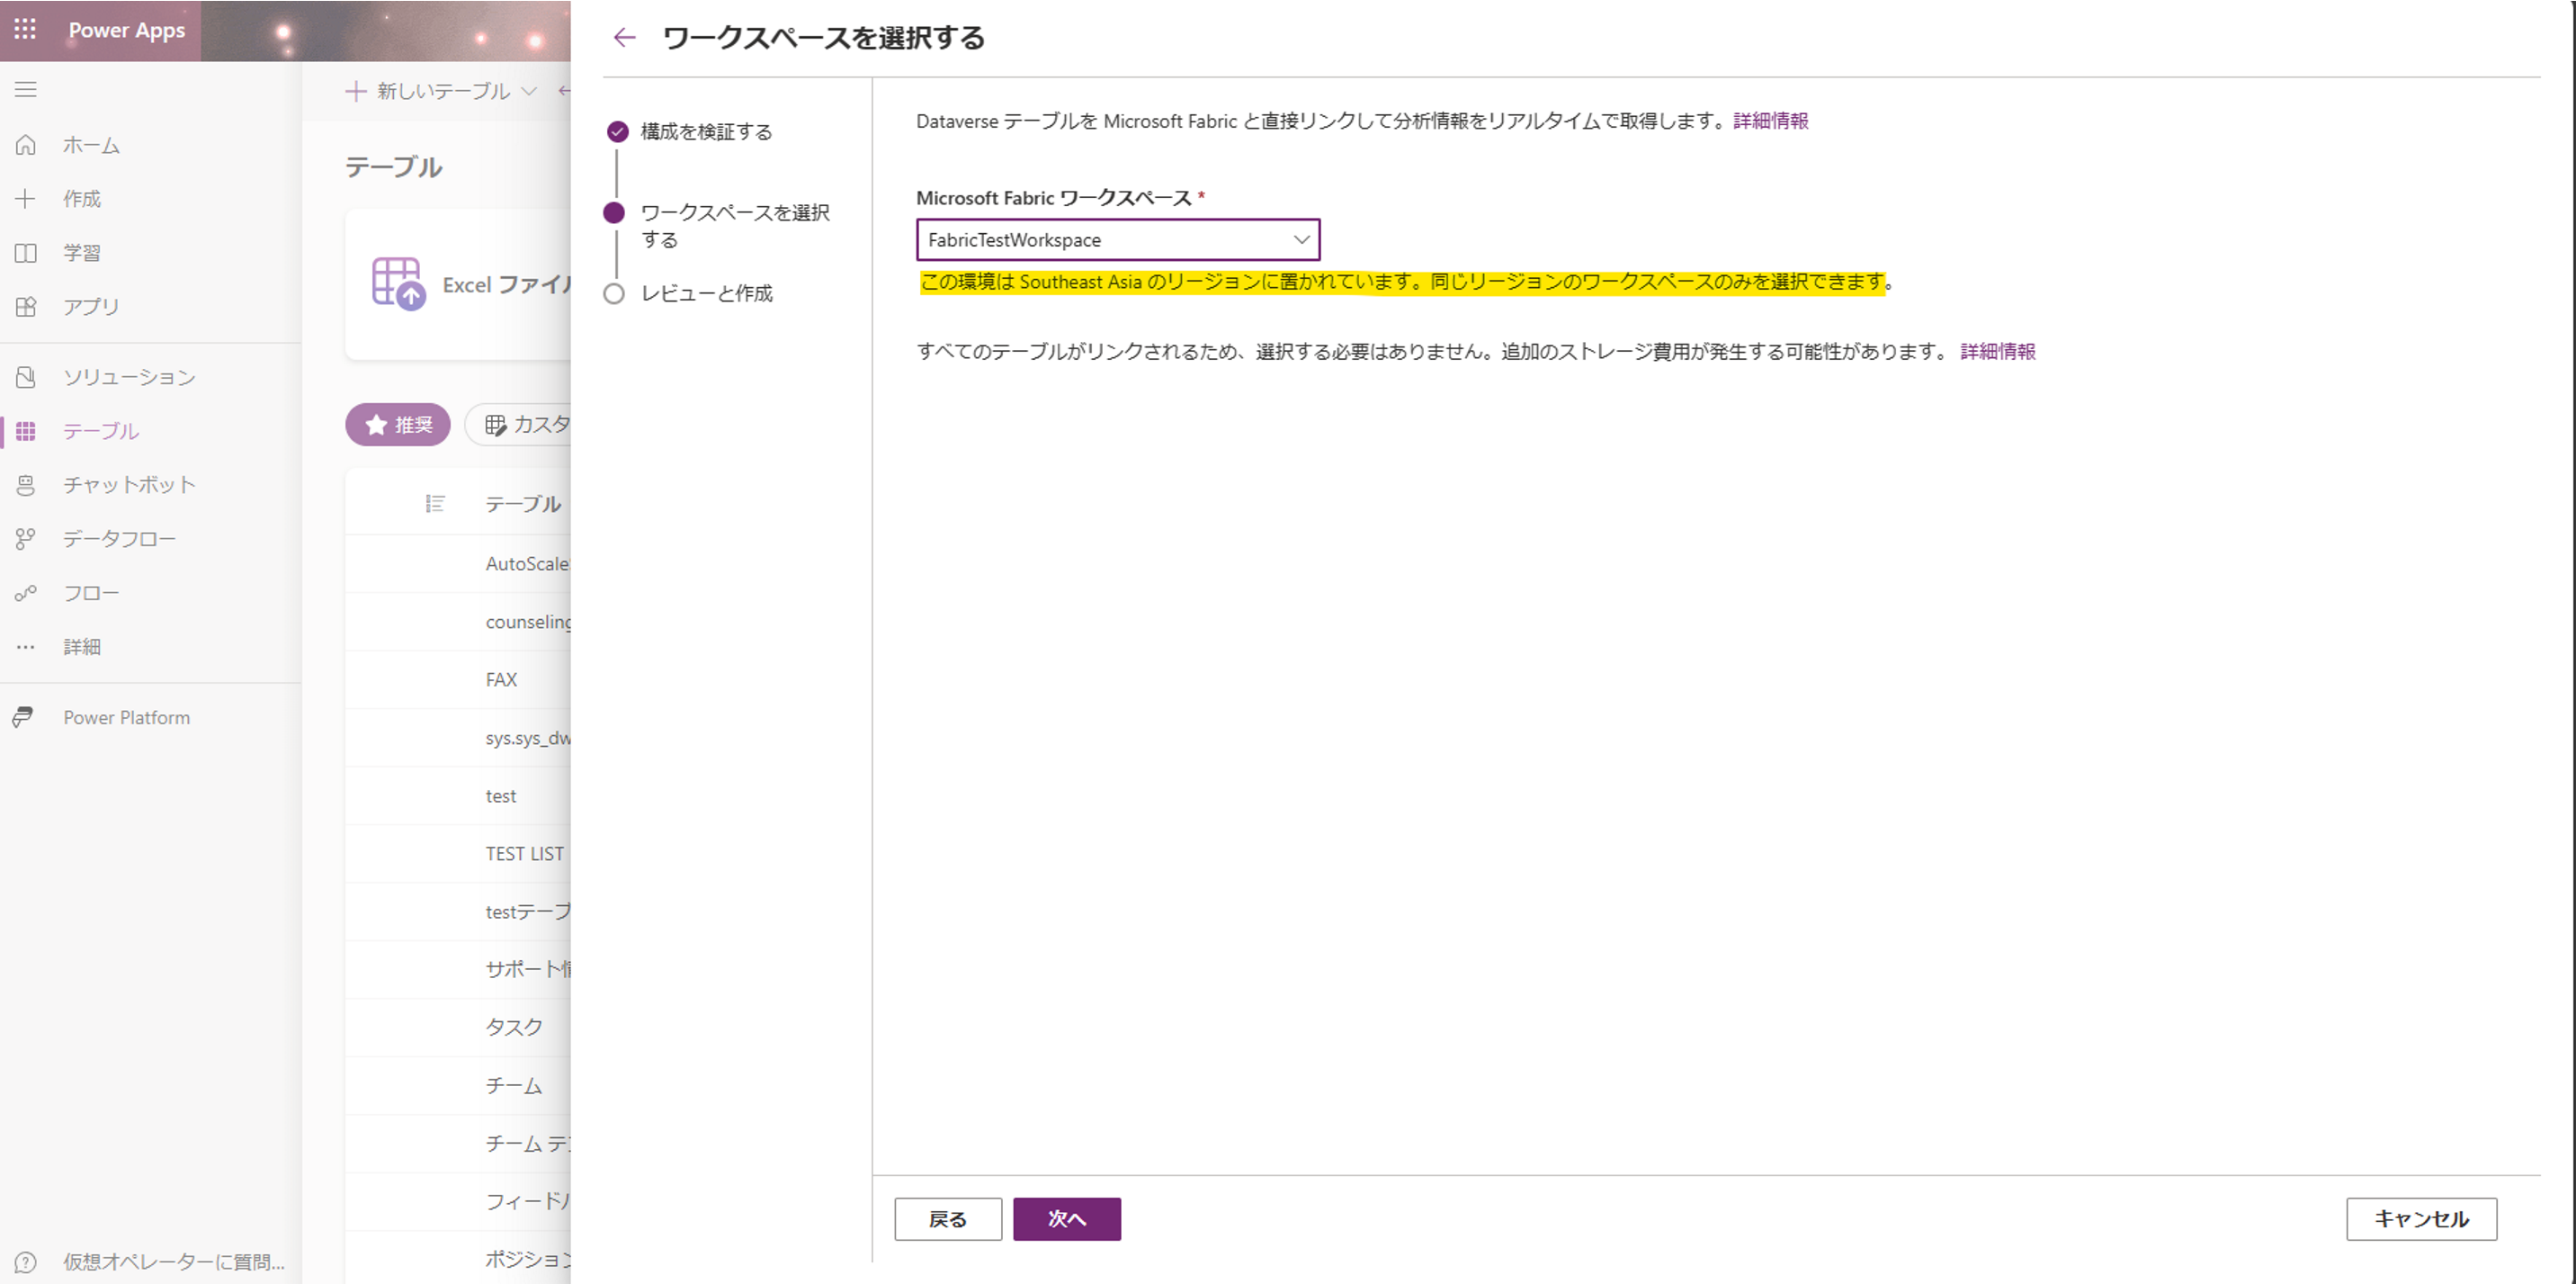Open ソリューション from the sidebar

(129, 377)
